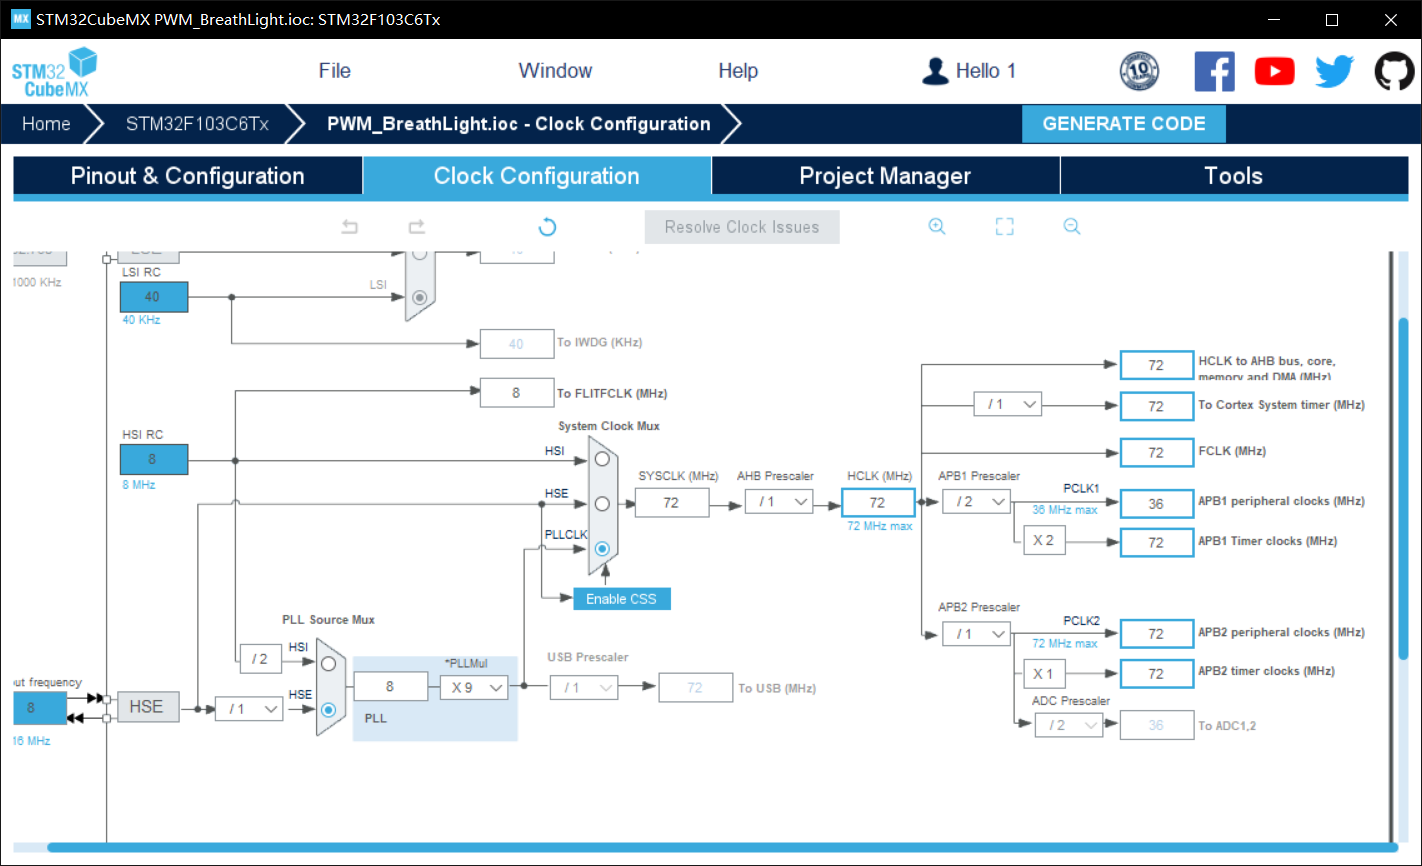1422x866 pixels.
Task: Open the Facebook page icon
Action: pyautogui.click(x=1214, y=71)
